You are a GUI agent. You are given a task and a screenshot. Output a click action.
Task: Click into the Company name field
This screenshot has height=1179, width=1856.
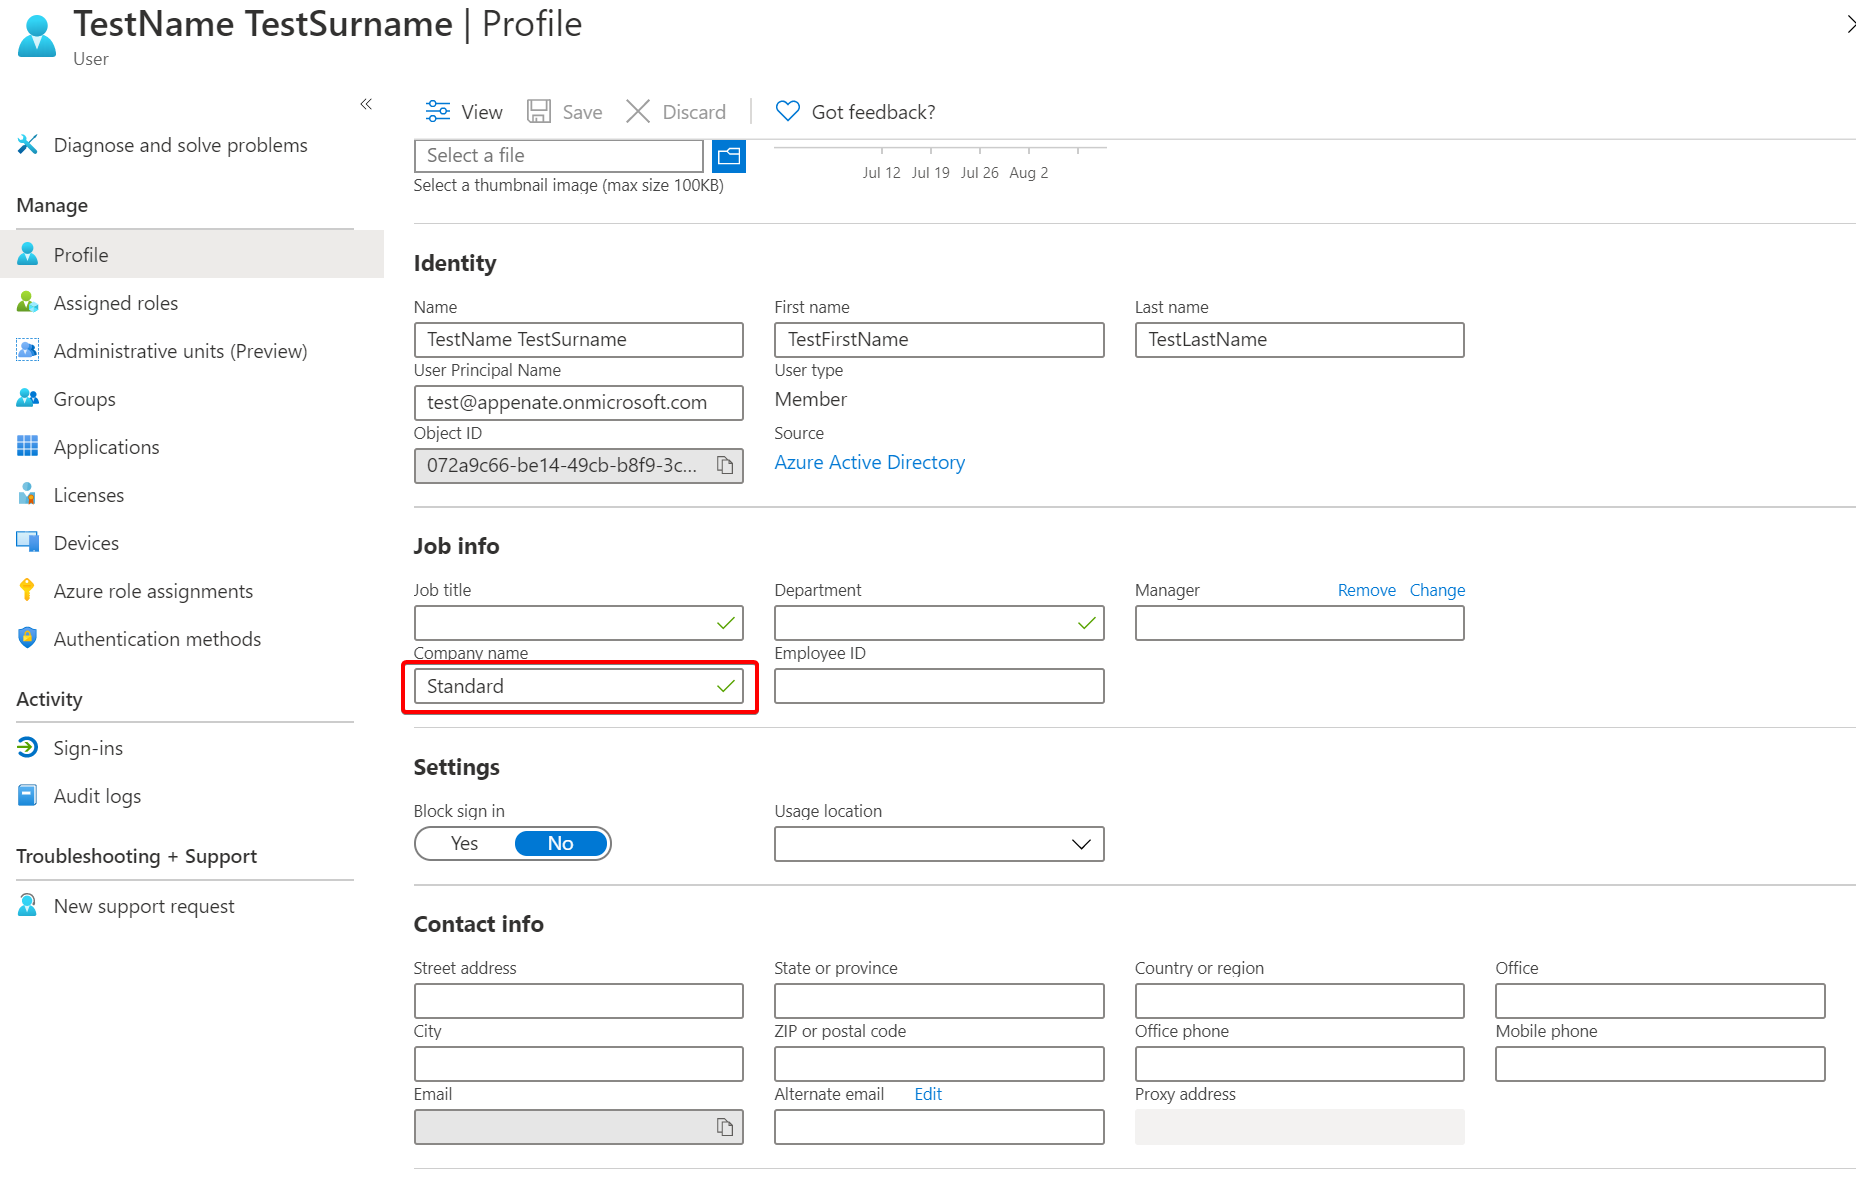(x=565, y=686)
